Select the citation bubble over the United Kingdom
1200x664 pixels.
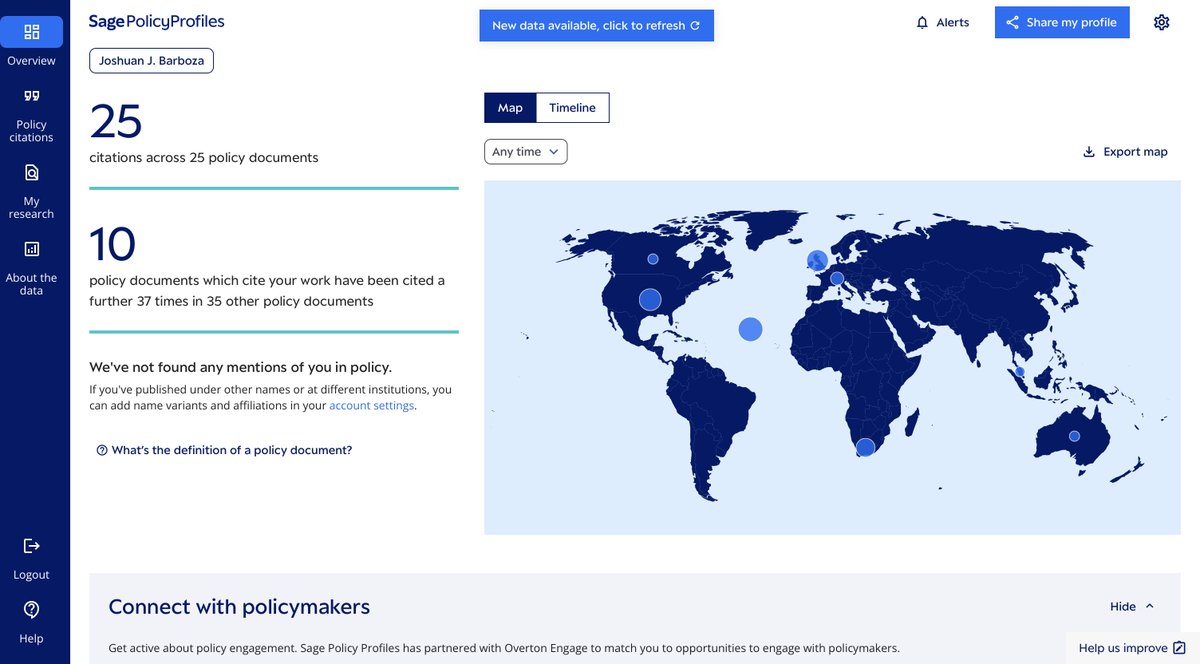817,261
